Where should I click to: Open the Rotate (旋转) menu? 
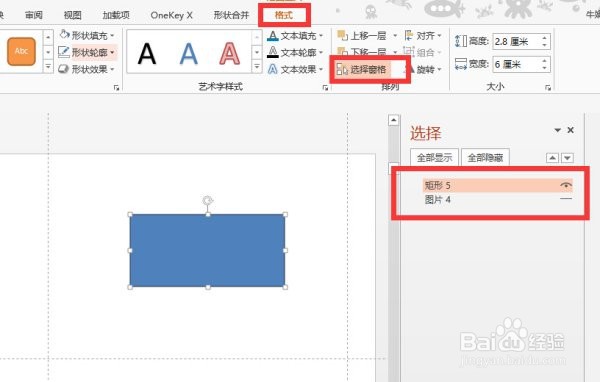pyautogui.click(x=425, y=69)
